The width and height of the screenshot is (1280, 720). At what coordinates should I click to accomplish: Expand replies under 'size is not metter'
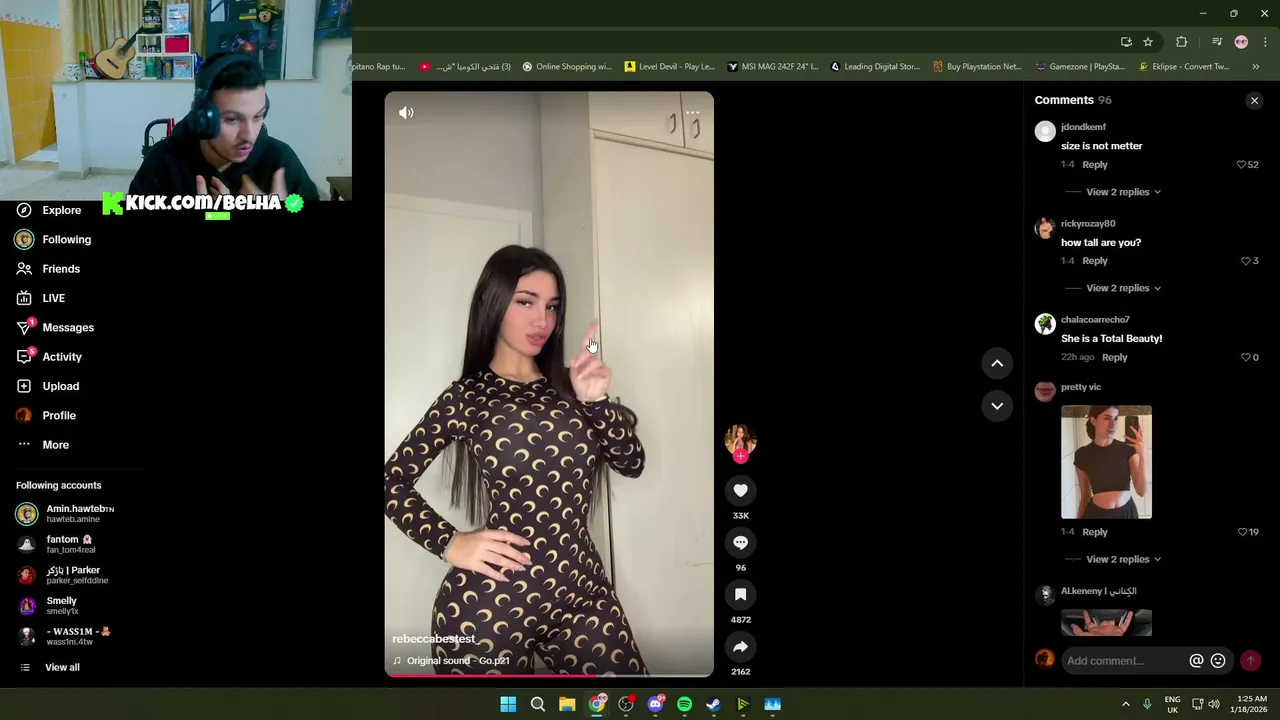click(1123, 192)
